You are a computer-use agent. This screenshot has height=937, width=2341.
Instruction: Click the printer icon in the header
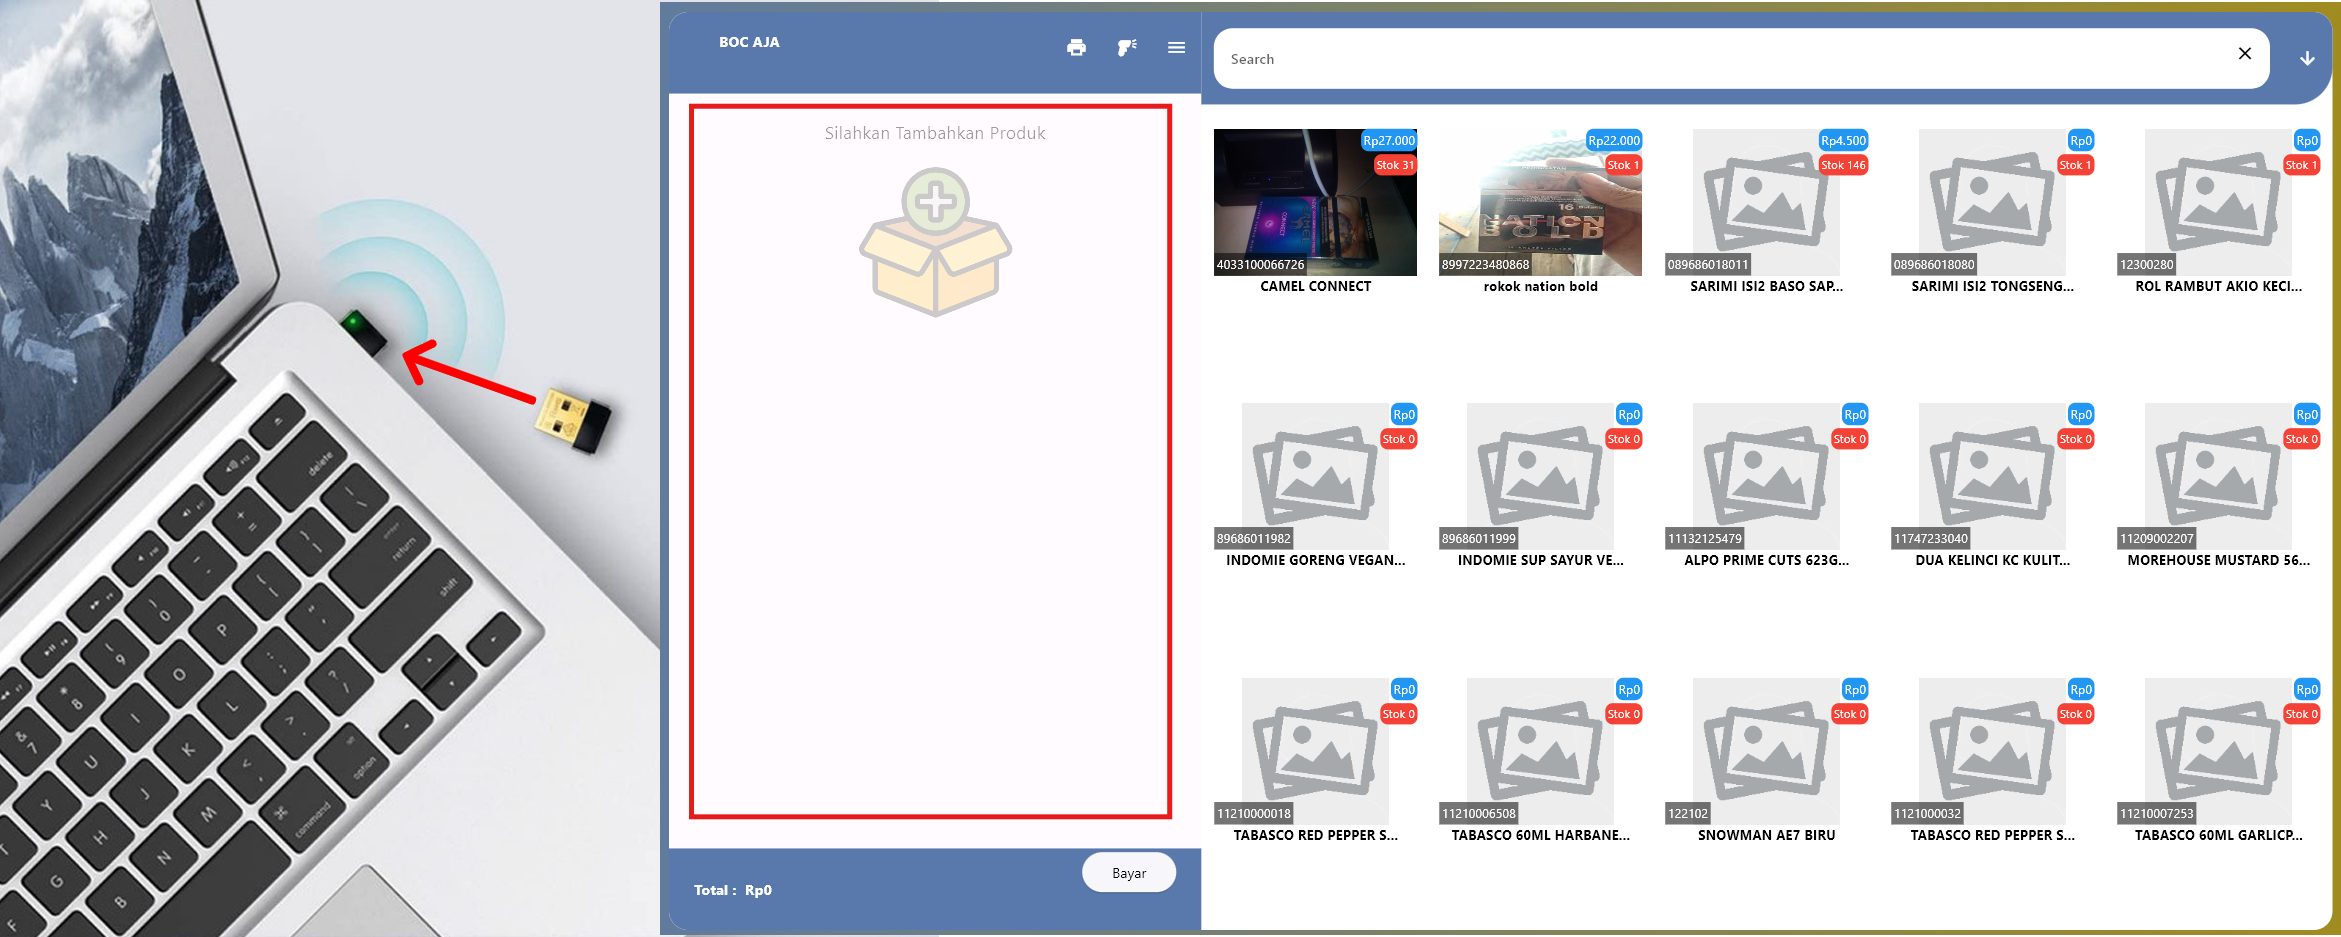point(1076,47)
